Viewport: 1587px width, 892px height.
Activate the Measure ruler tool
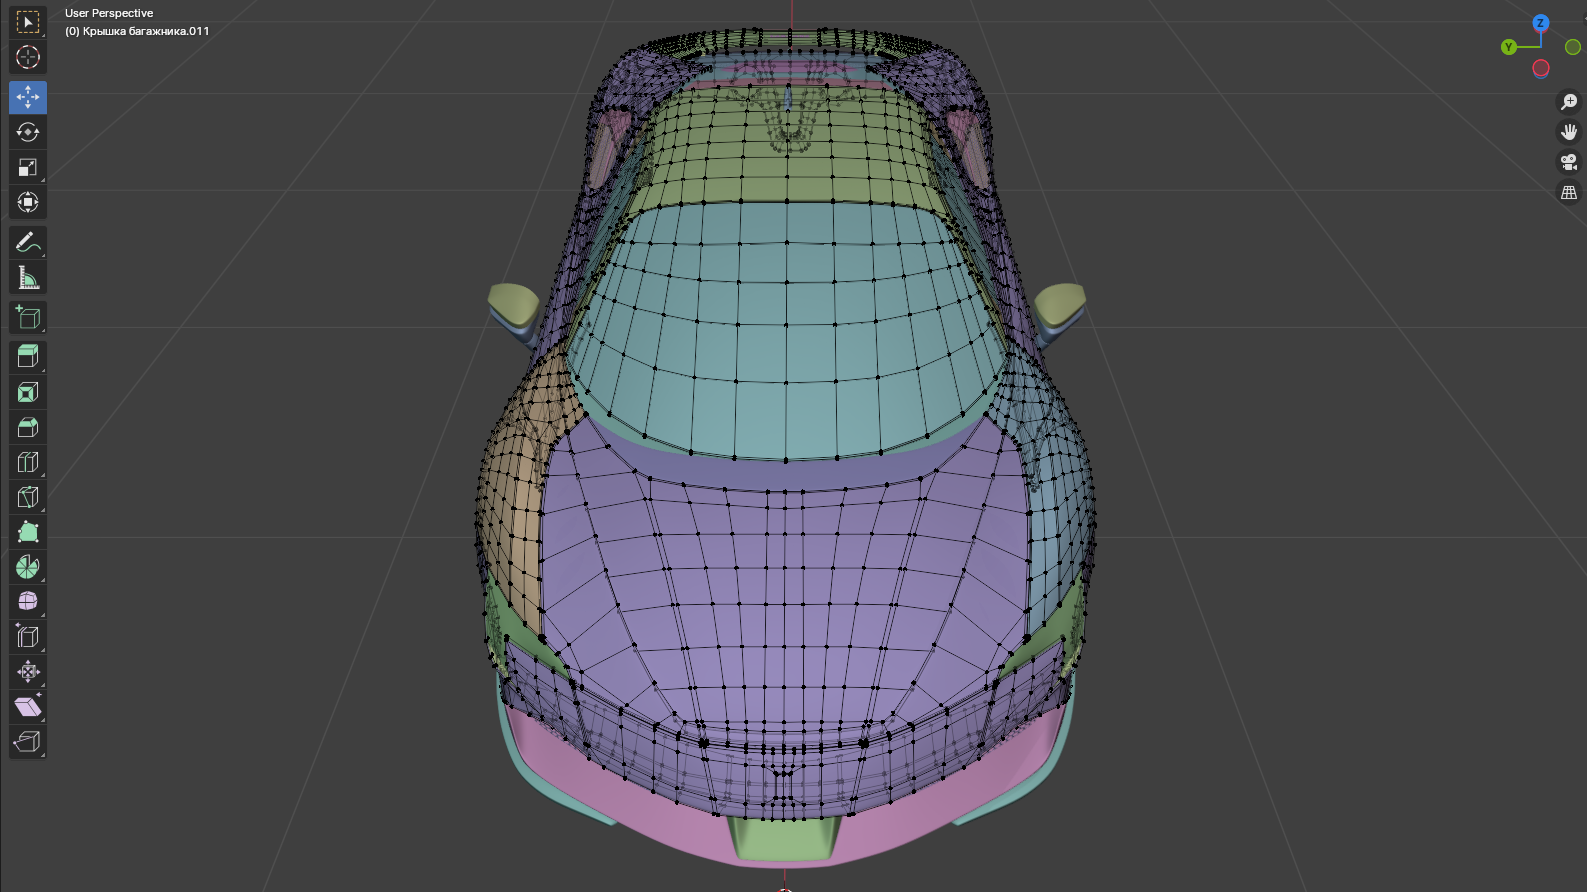(x=28, y=278)
